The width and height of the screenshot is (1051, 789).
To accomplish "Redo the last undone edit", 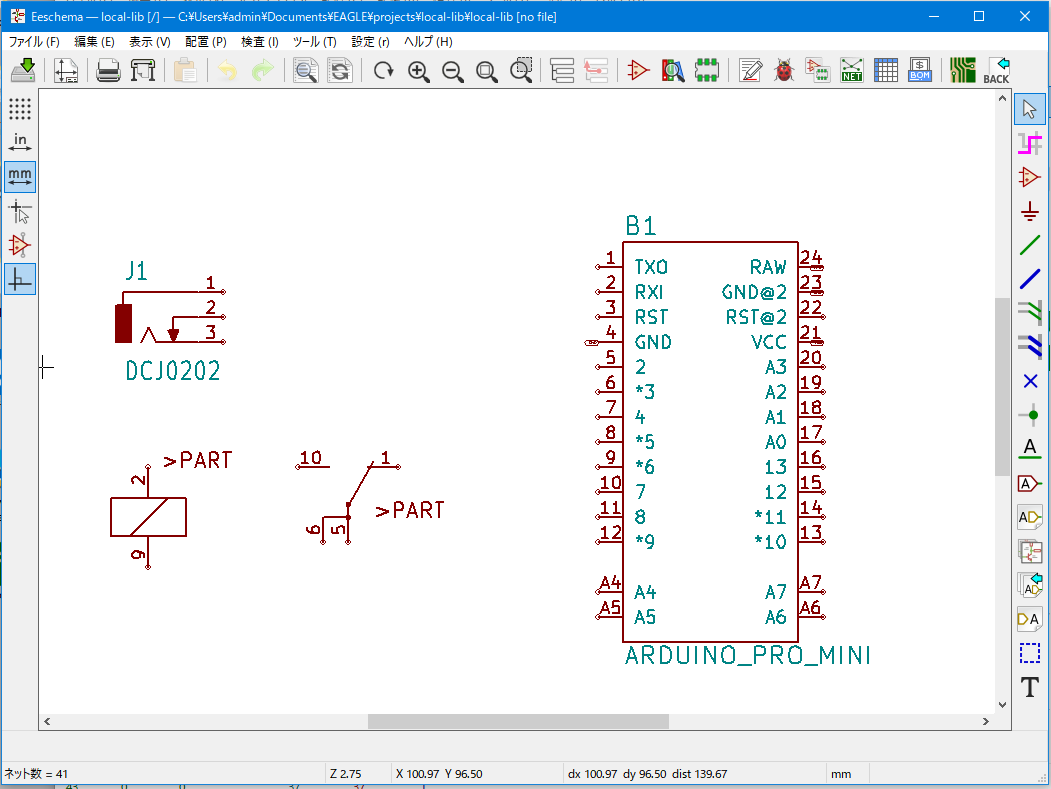I will tap(262, 70).
